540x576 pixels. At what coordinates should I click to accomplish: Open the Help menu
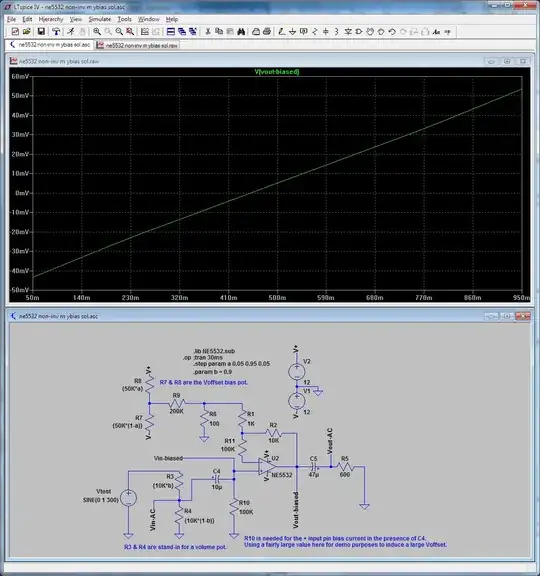point(172,19)
